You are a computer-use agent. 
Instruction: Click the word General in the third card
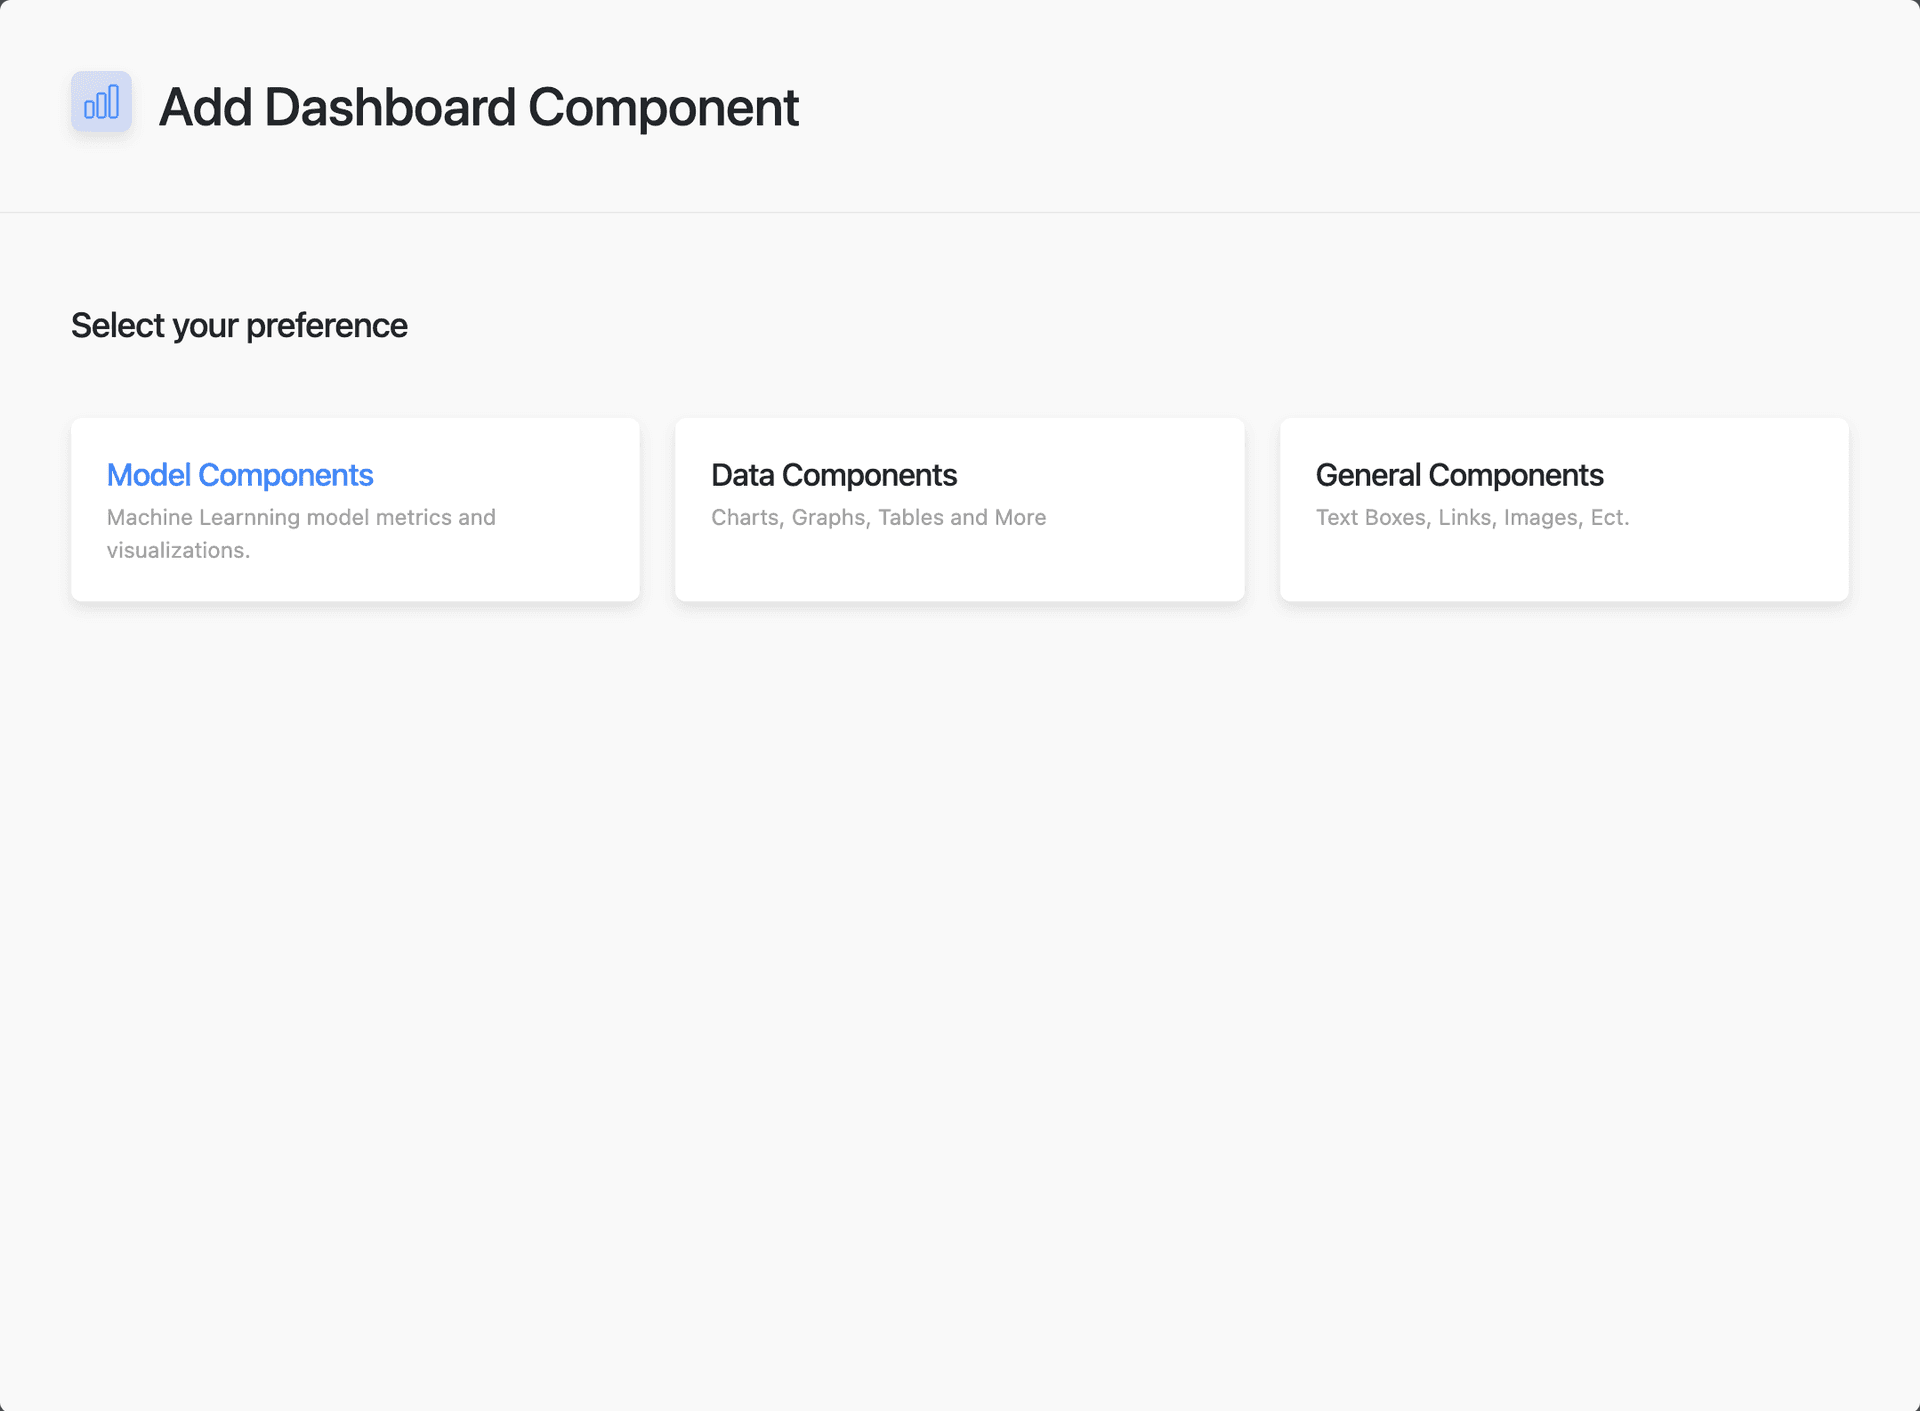pos(1368,475)
